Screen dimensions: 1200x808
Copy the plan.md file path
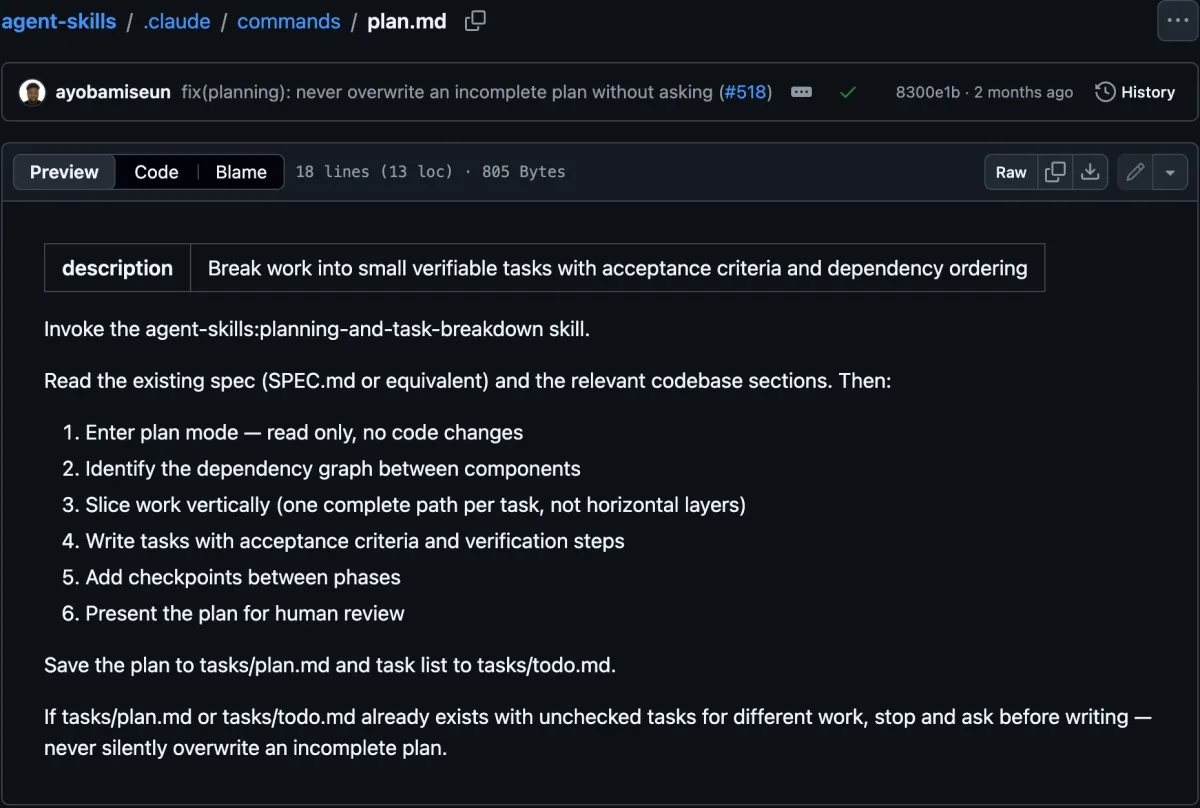(476, 21)
